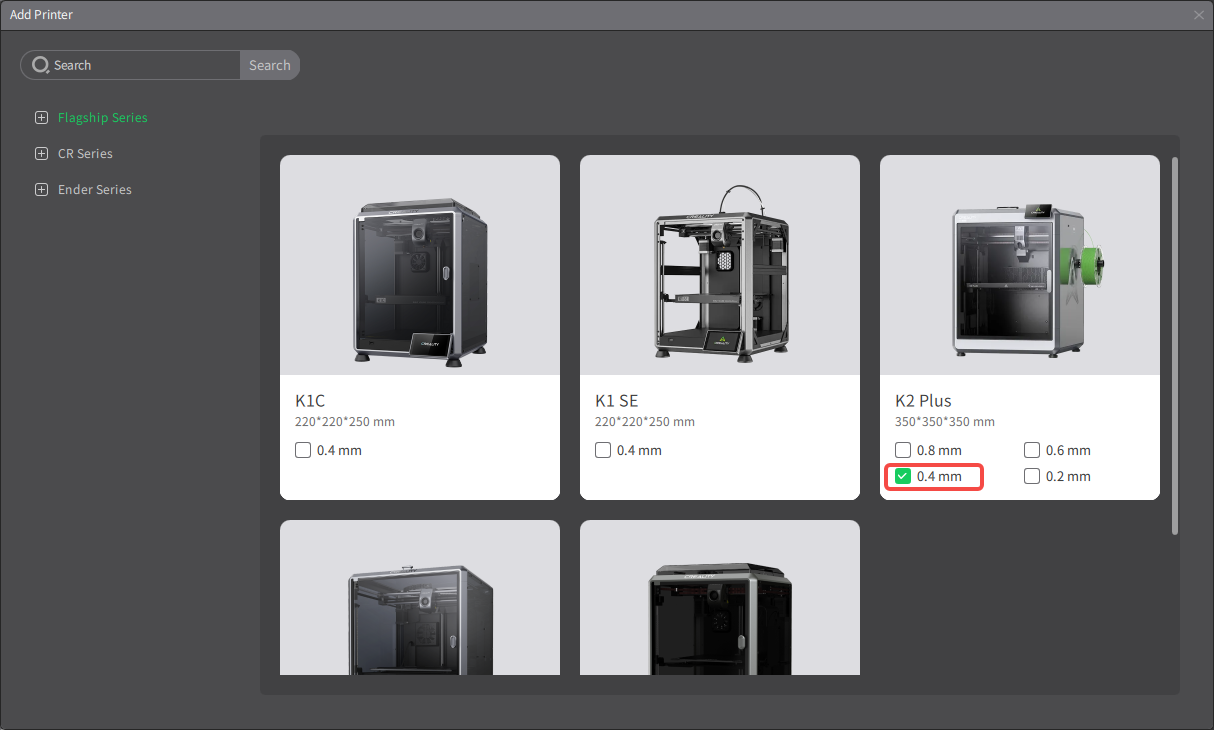Expand the Ender Series tree node
The height and width of the screenshot is (730, 1214).
[41, 190]
